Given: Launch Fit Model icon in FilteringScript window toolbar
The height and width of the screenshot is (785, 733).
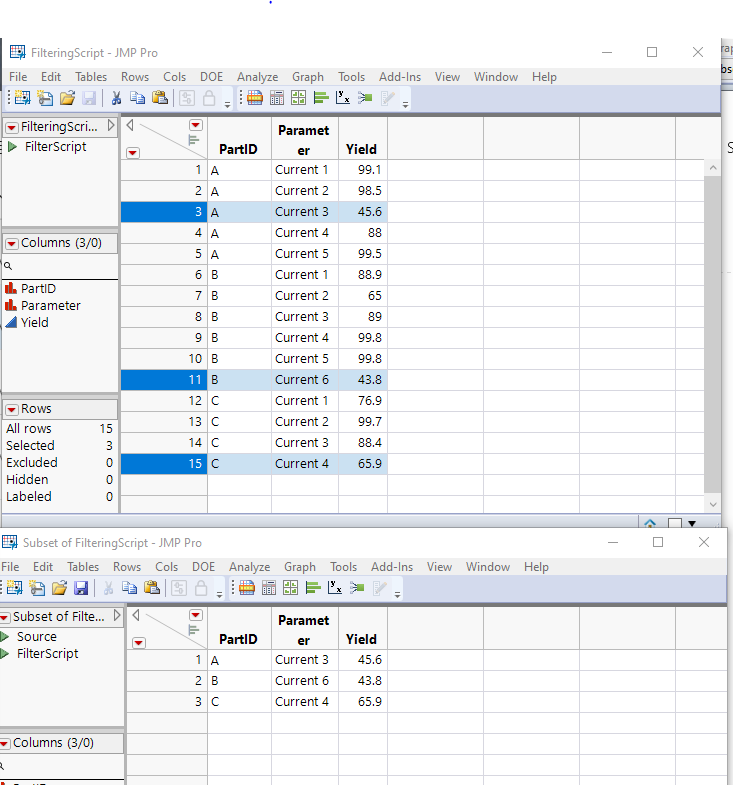Looking at the screenshot, I should [365, 98].
